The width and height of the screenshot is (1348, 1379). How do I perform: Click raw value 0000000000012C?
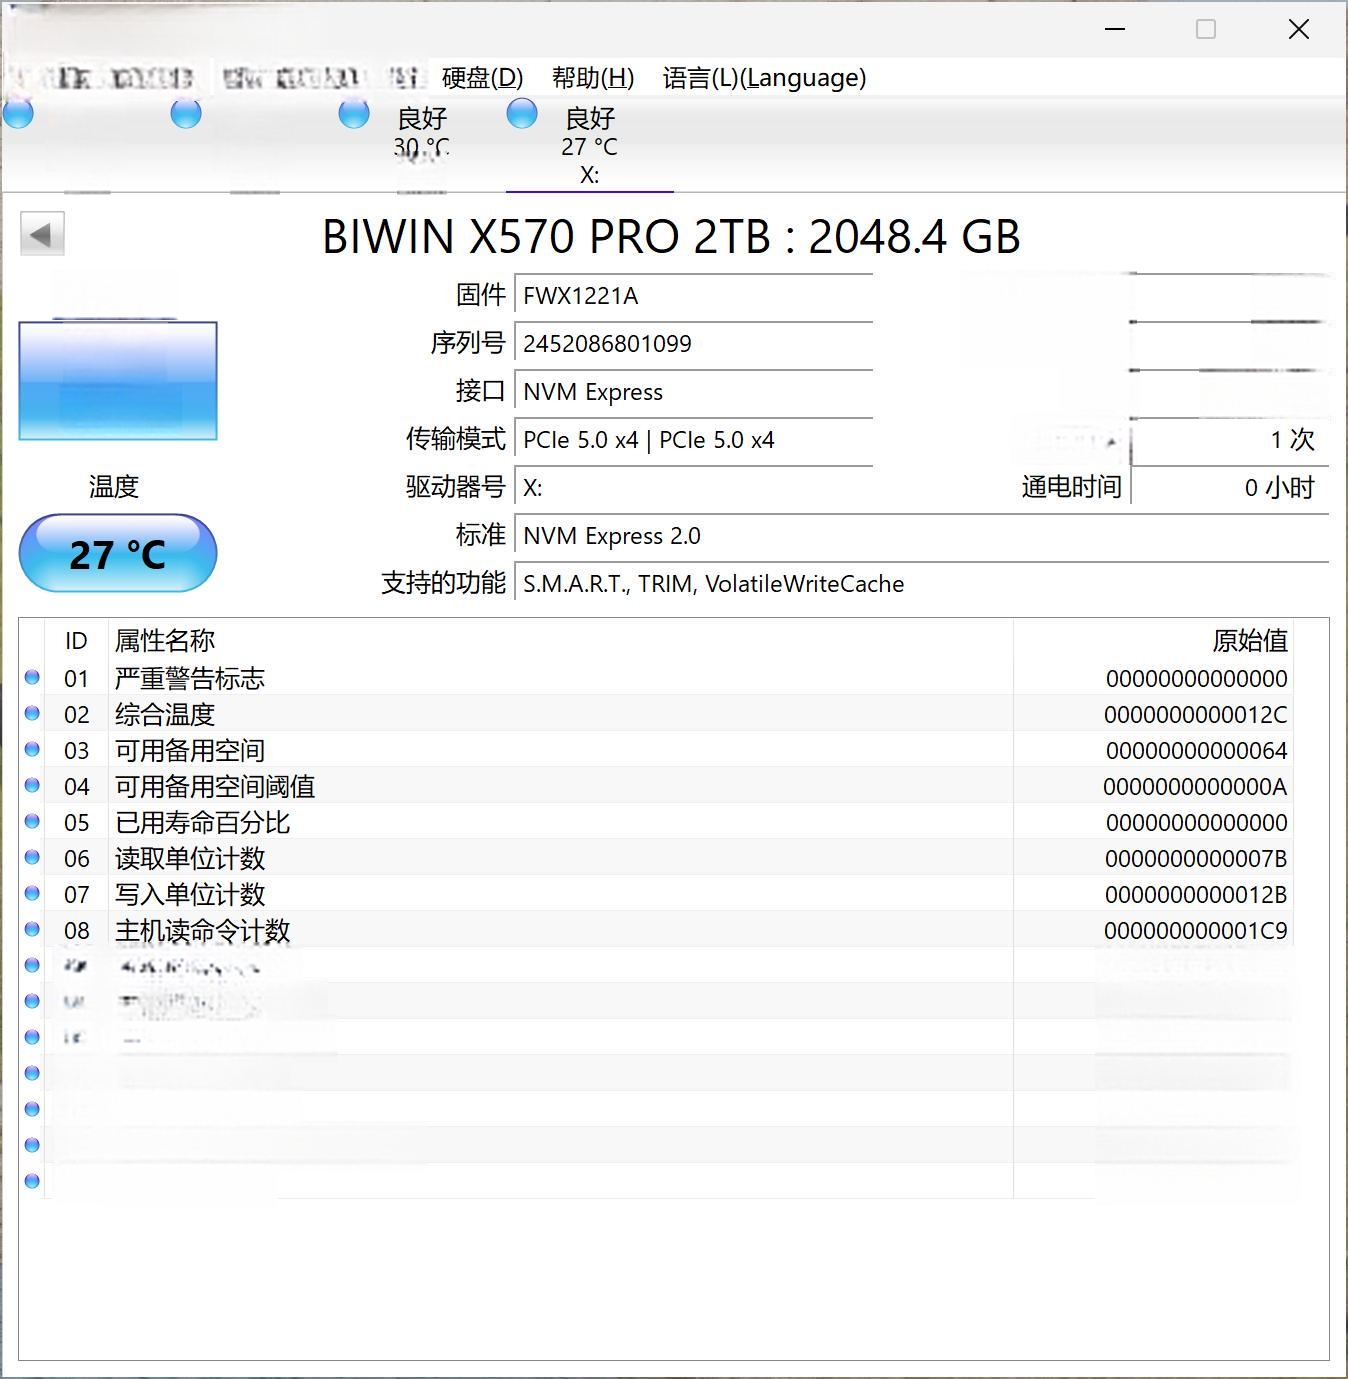(1196, 715)
